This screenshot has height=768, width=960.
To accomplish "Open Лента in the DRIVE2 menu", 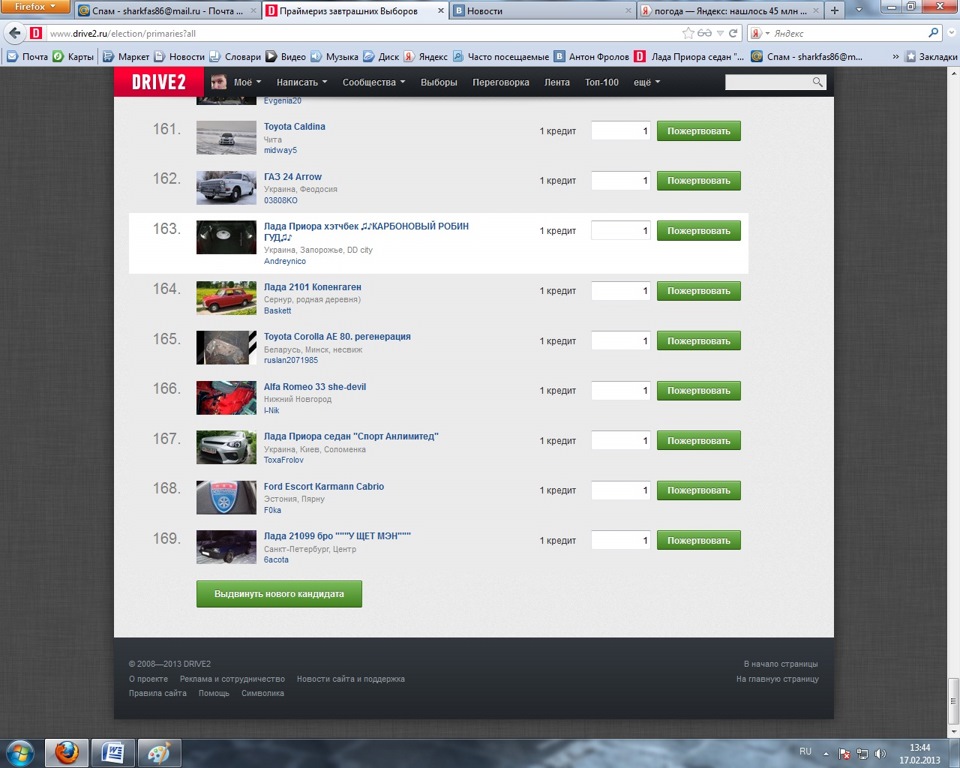I will click(x=557, y=82).
